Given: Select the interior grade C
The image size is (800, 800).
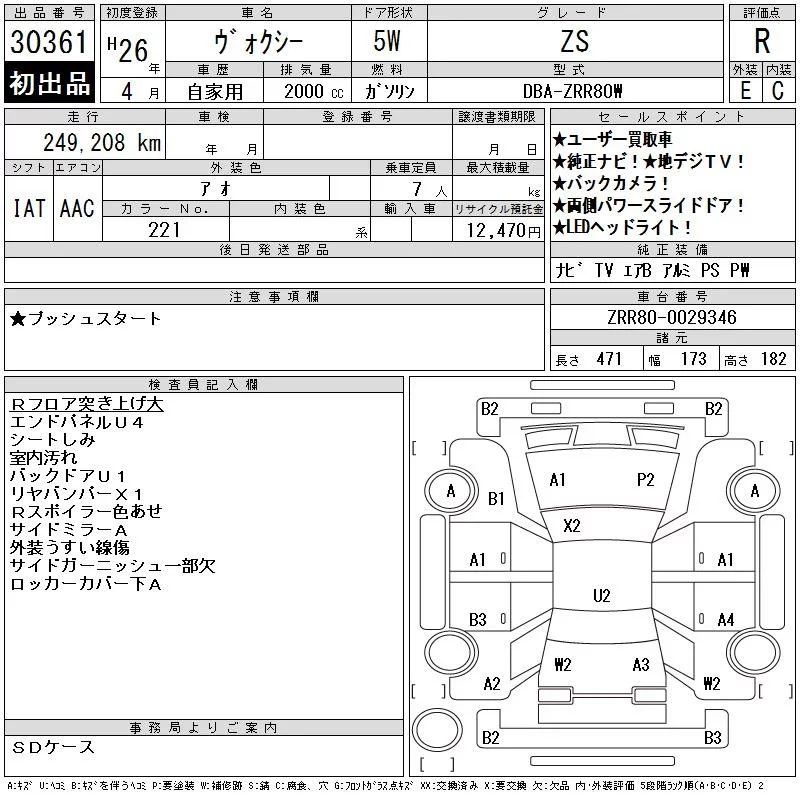Looking at the screenshot, I should click(778, 91).
